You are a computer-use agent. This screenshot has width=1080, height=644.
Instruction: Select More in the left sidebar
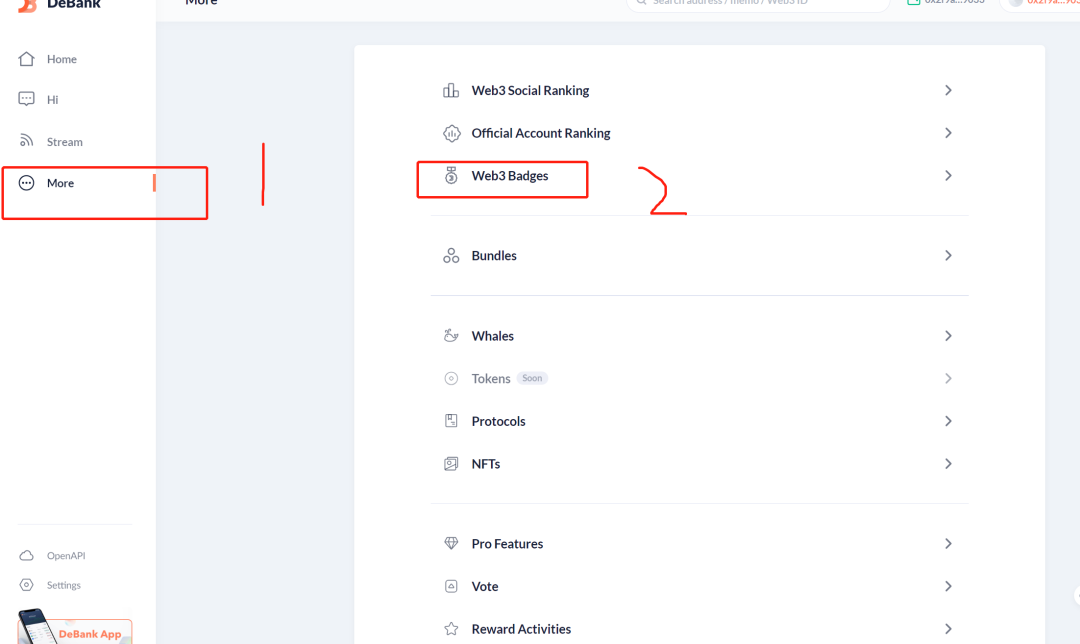click(60, 183)
